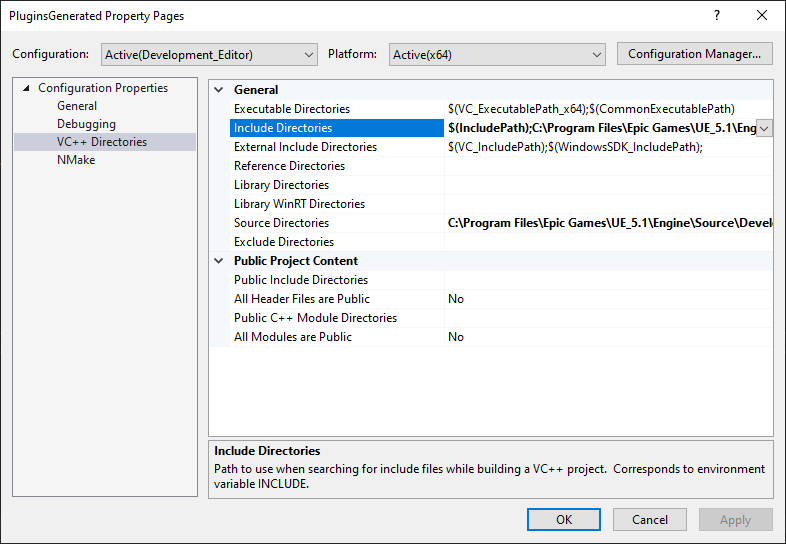
Task: Click the Configuration Properties root label
Action: pos(103,88)
